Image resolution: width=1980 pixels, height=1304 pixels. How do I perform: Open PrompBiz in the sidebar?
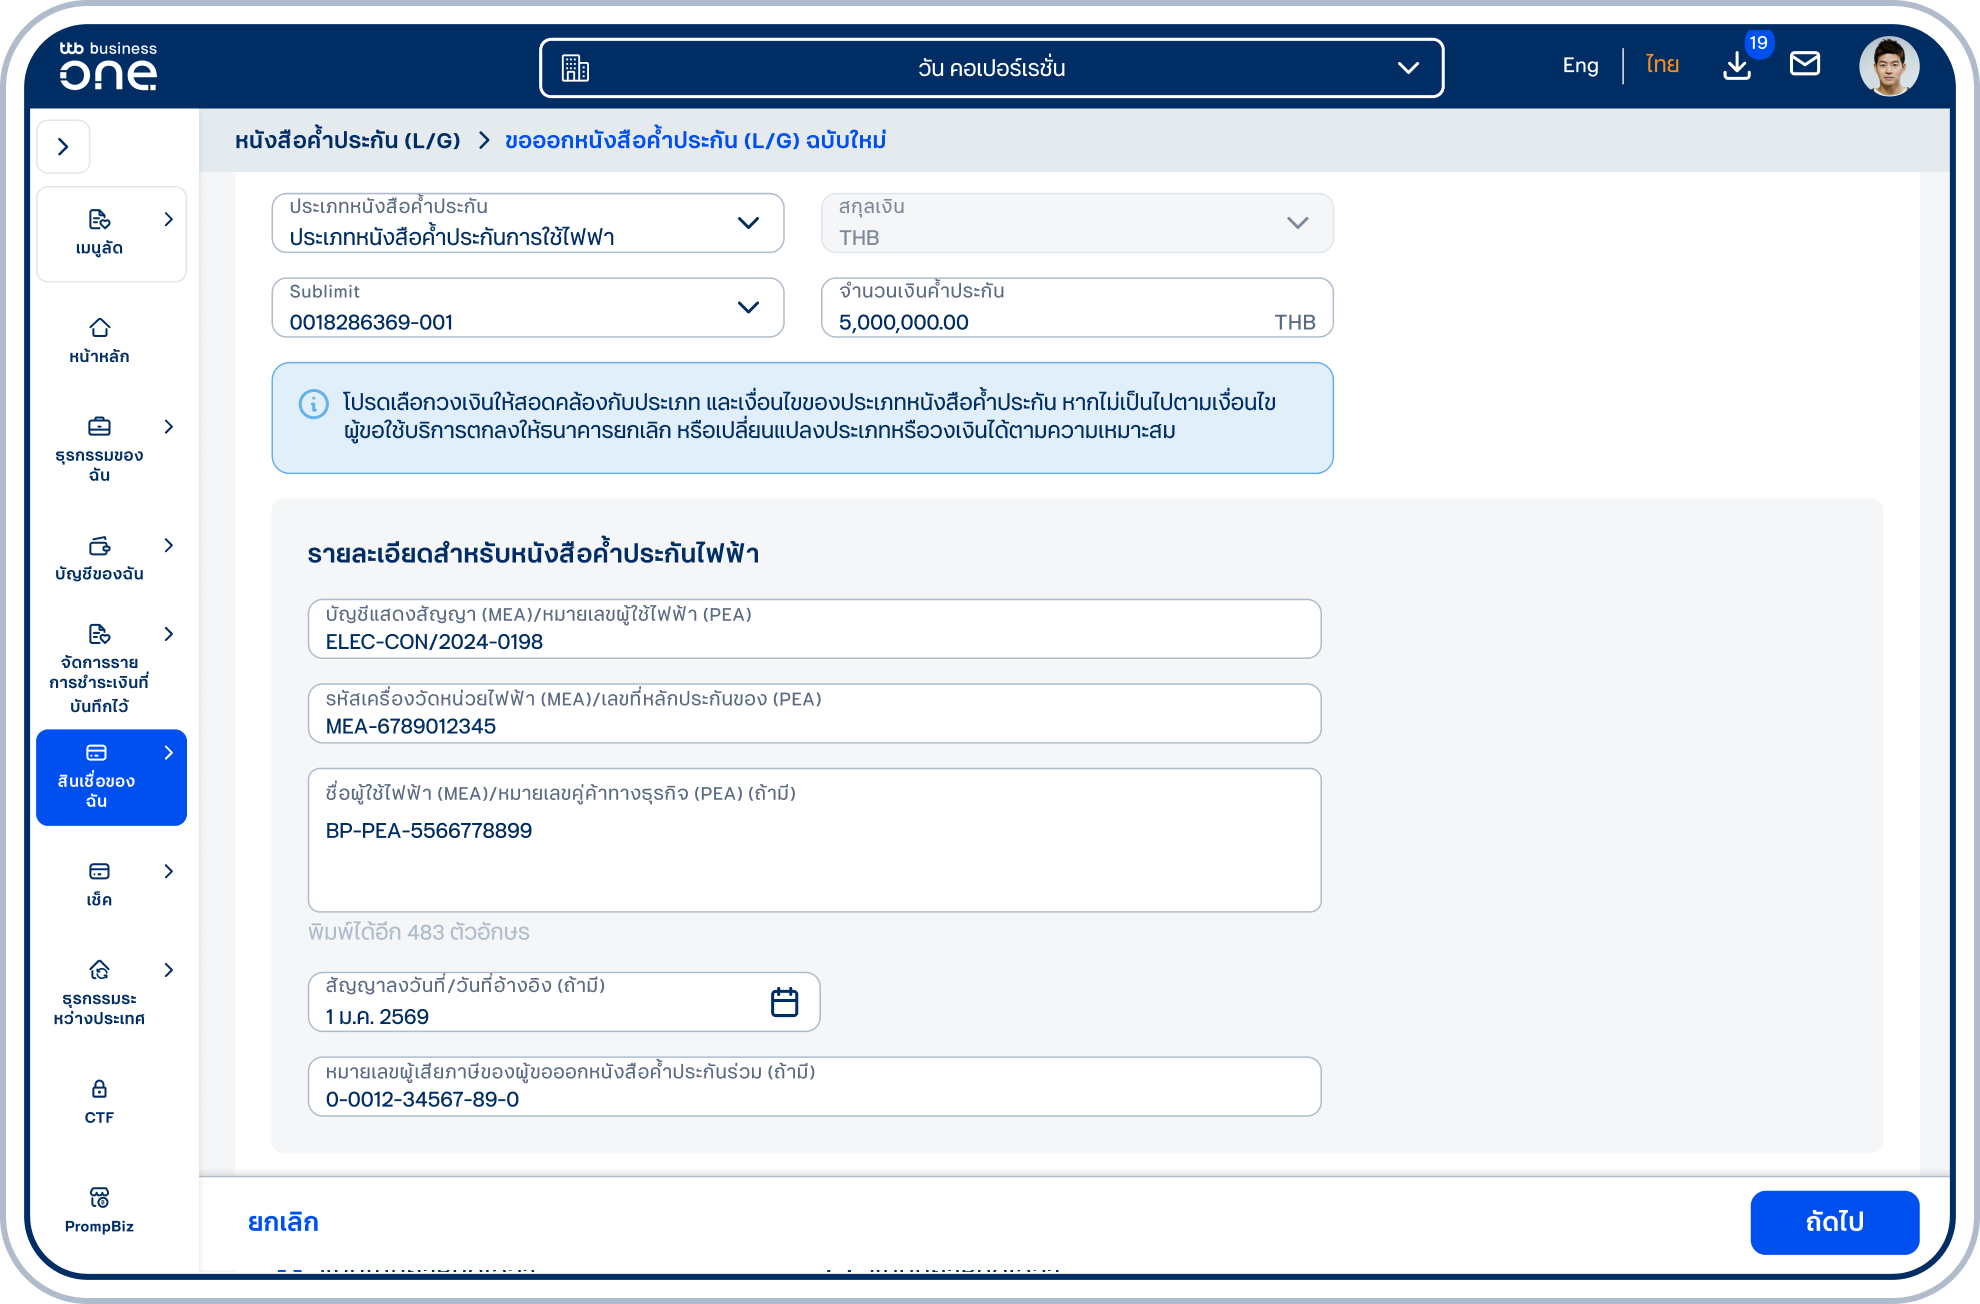click(x=99, y=1210)
